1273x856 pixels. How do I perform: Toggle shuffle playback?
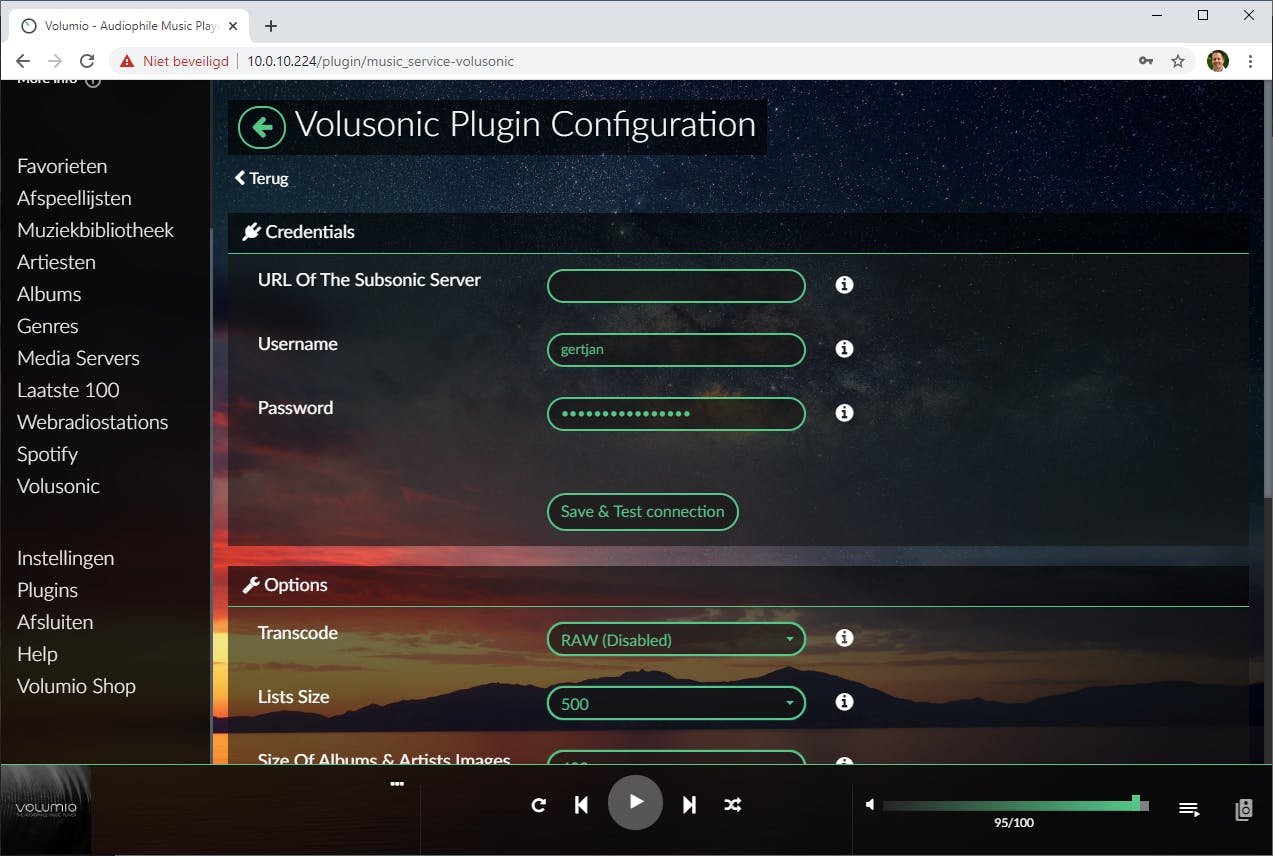point(733,804)
